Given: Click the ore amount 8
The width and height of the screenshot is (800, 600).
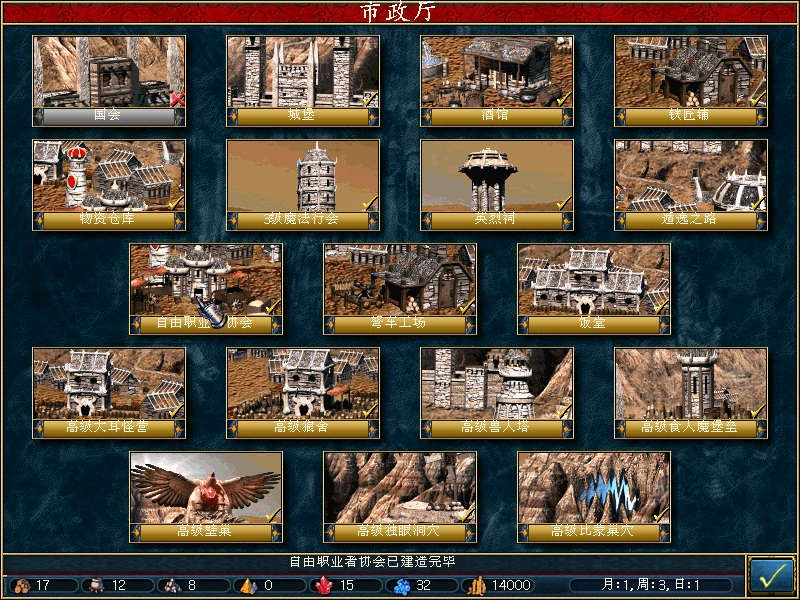Looking at the screenshot, I should (192, 585).
